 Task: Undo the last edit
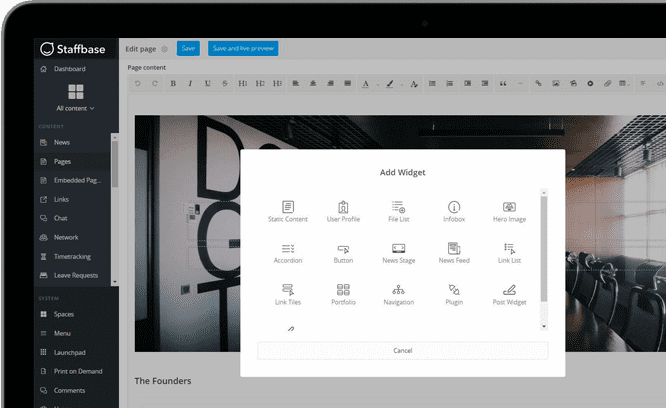click(138, 84)
